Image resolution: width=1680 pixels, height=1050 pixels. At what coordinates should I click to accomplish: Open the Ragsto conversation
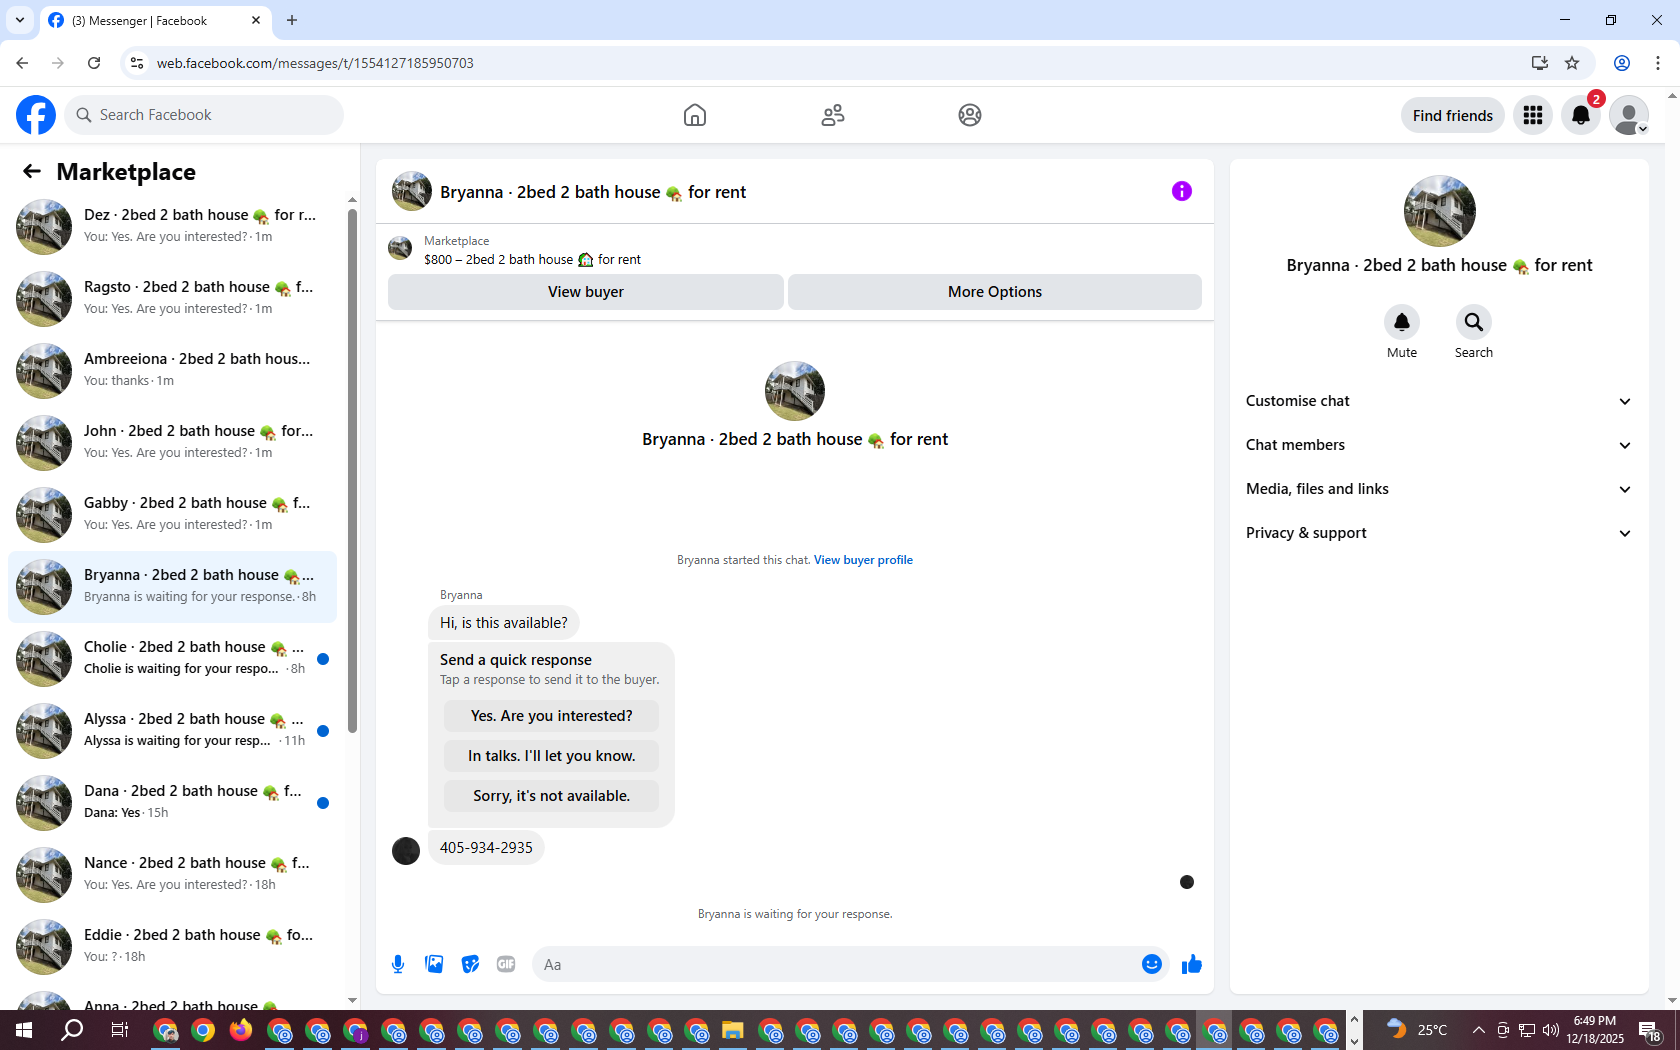pyautogui.click(x=172, y=298)
